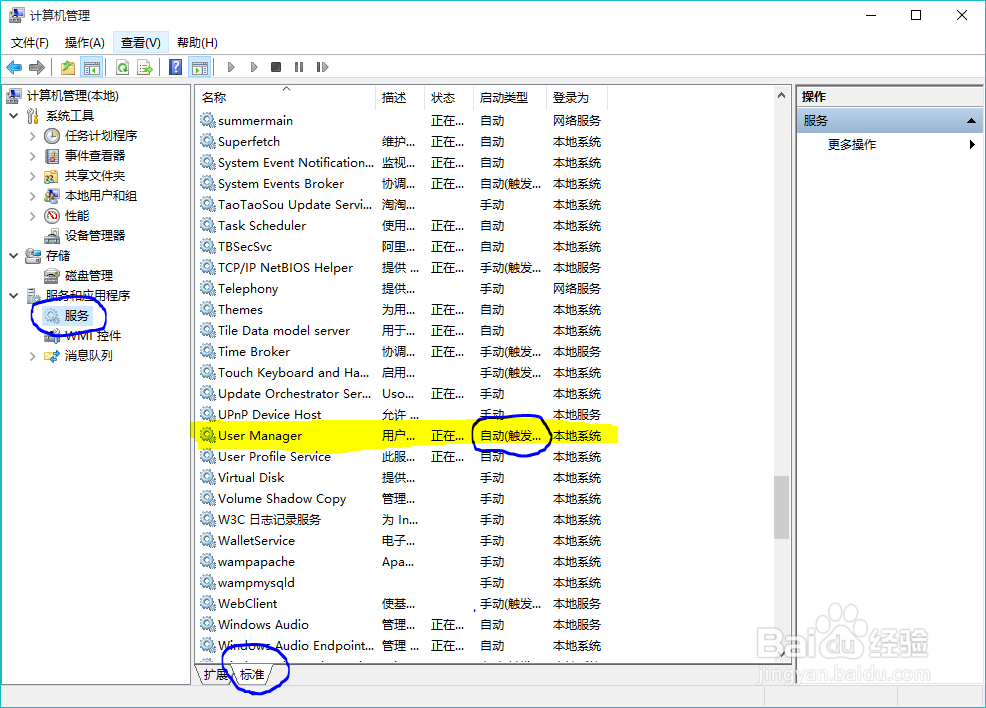986x708 pixels.
Task: Click the back navigation arrow icon
Action: coord(14,67)
